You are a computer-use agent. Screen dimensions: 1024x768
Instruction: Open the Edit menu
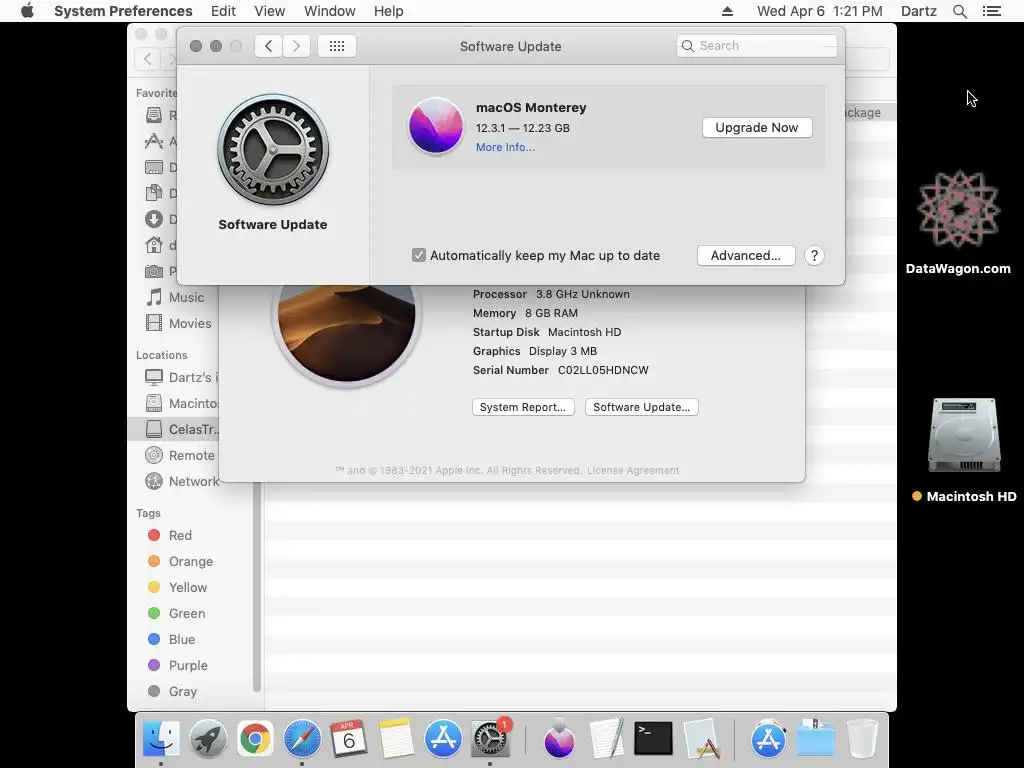point(223,11)
